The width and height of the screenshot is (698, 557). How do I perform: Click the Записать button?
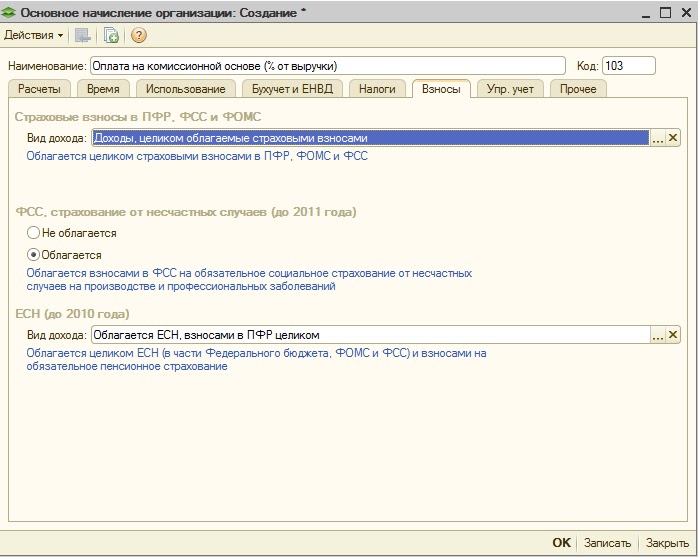click(607, 543)
